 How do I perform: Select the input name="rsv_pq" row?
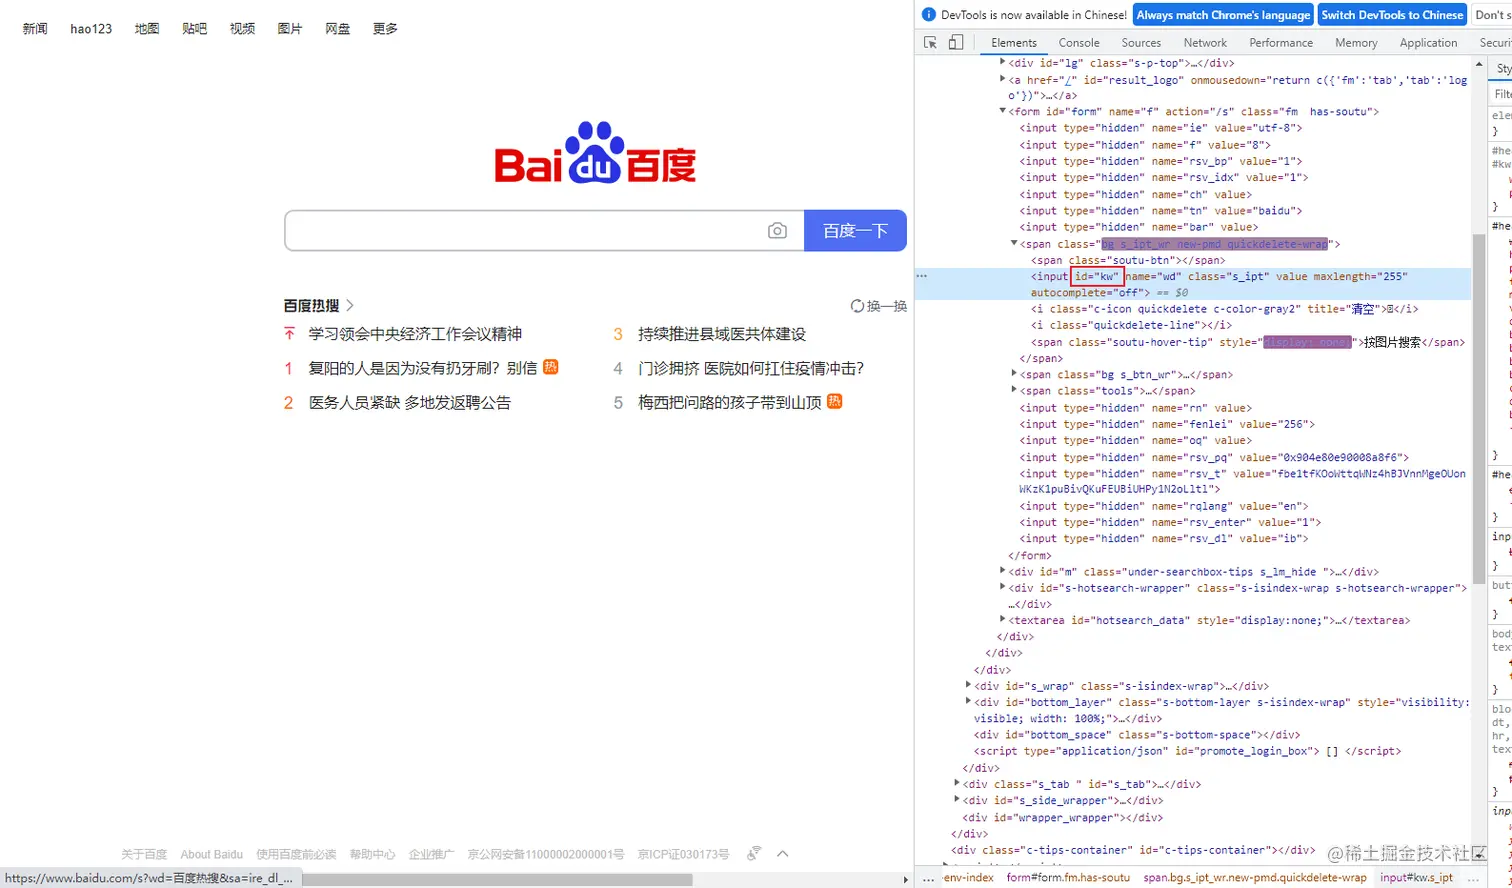tap(1214, 457)
